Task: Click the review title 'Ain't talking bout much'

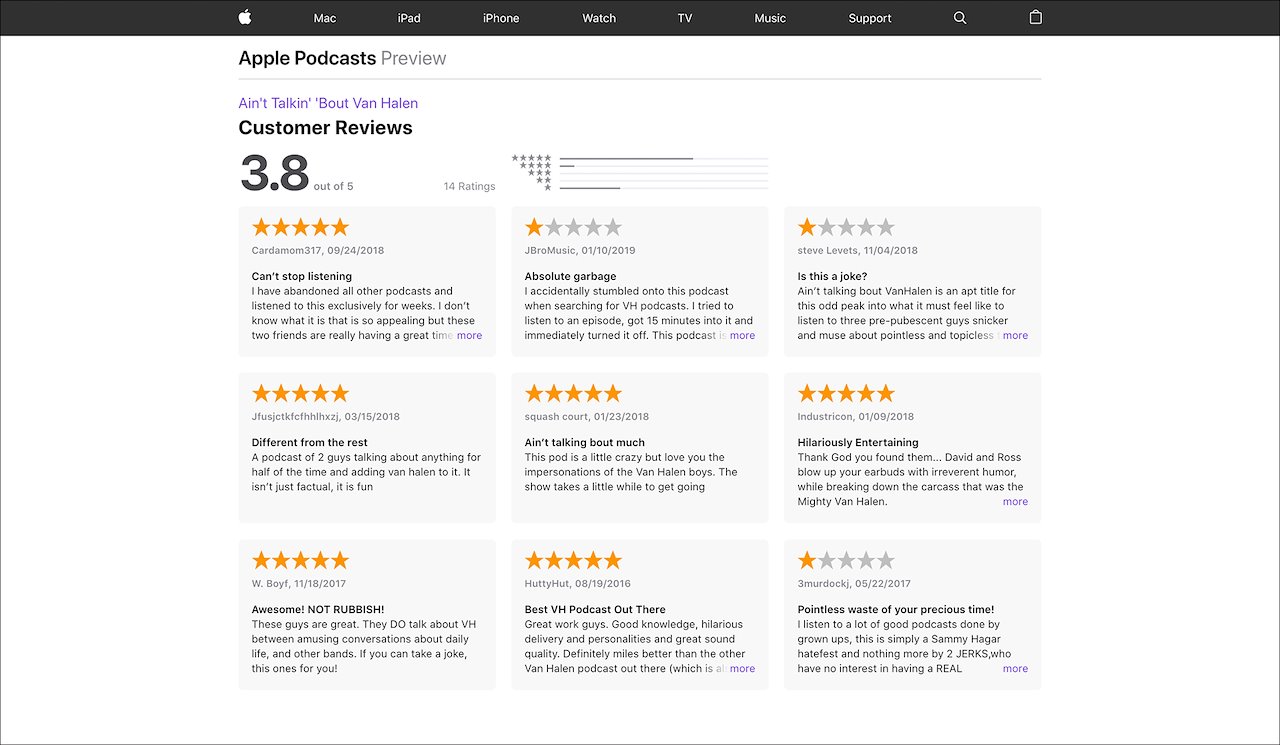Action: (585, 442)
